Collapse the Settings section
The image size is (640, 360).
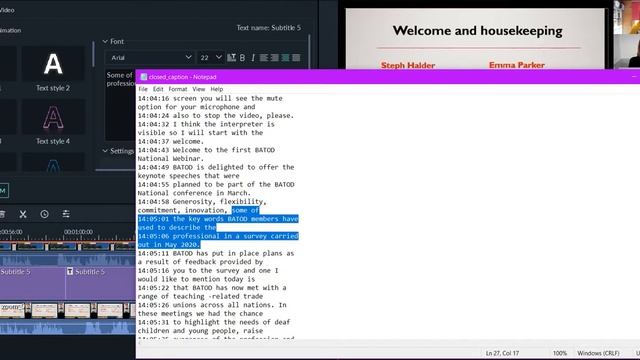105,151
